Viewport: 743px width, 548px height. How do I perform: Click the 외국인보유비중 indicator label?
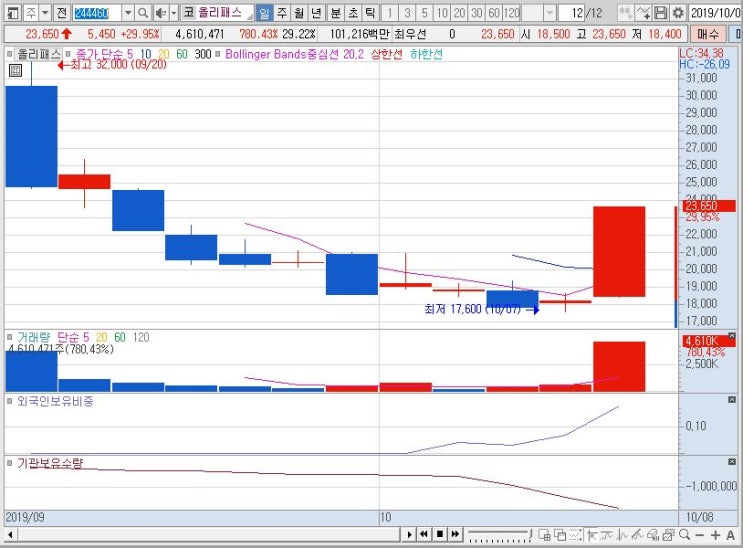point(55,401)
